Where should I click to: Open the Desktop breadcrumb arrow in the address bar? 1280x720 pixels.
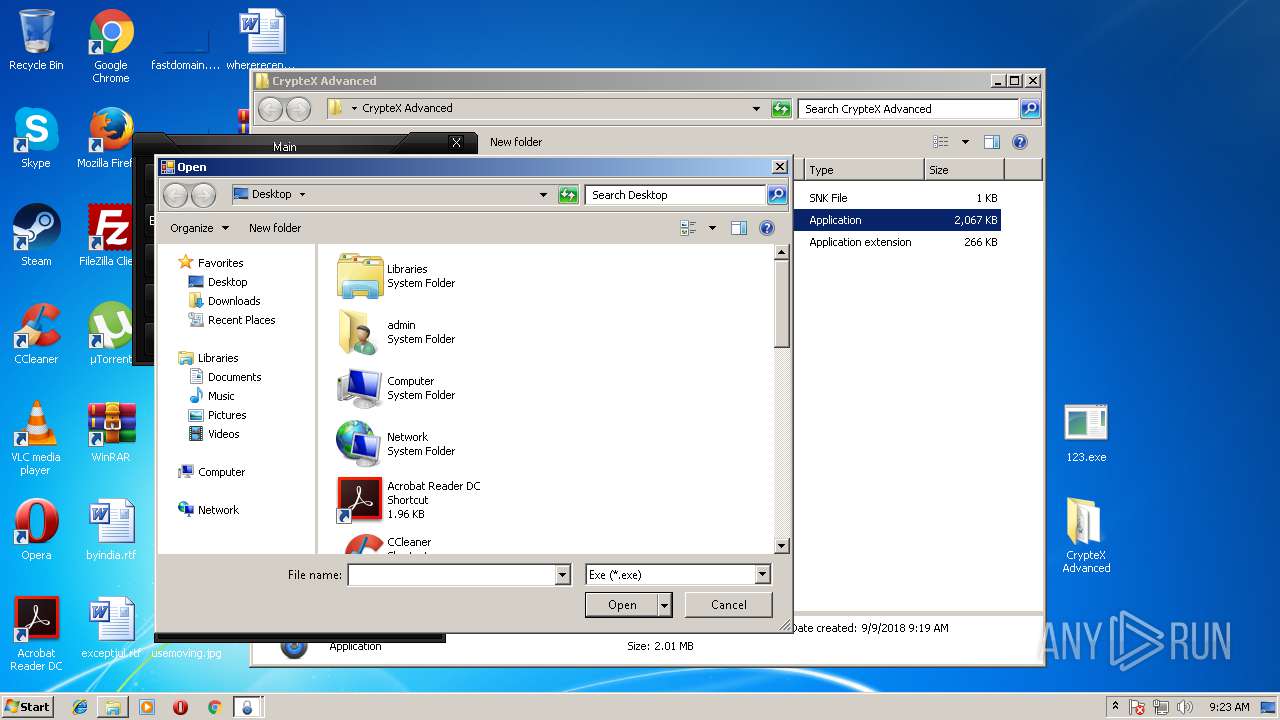[302, 195]
